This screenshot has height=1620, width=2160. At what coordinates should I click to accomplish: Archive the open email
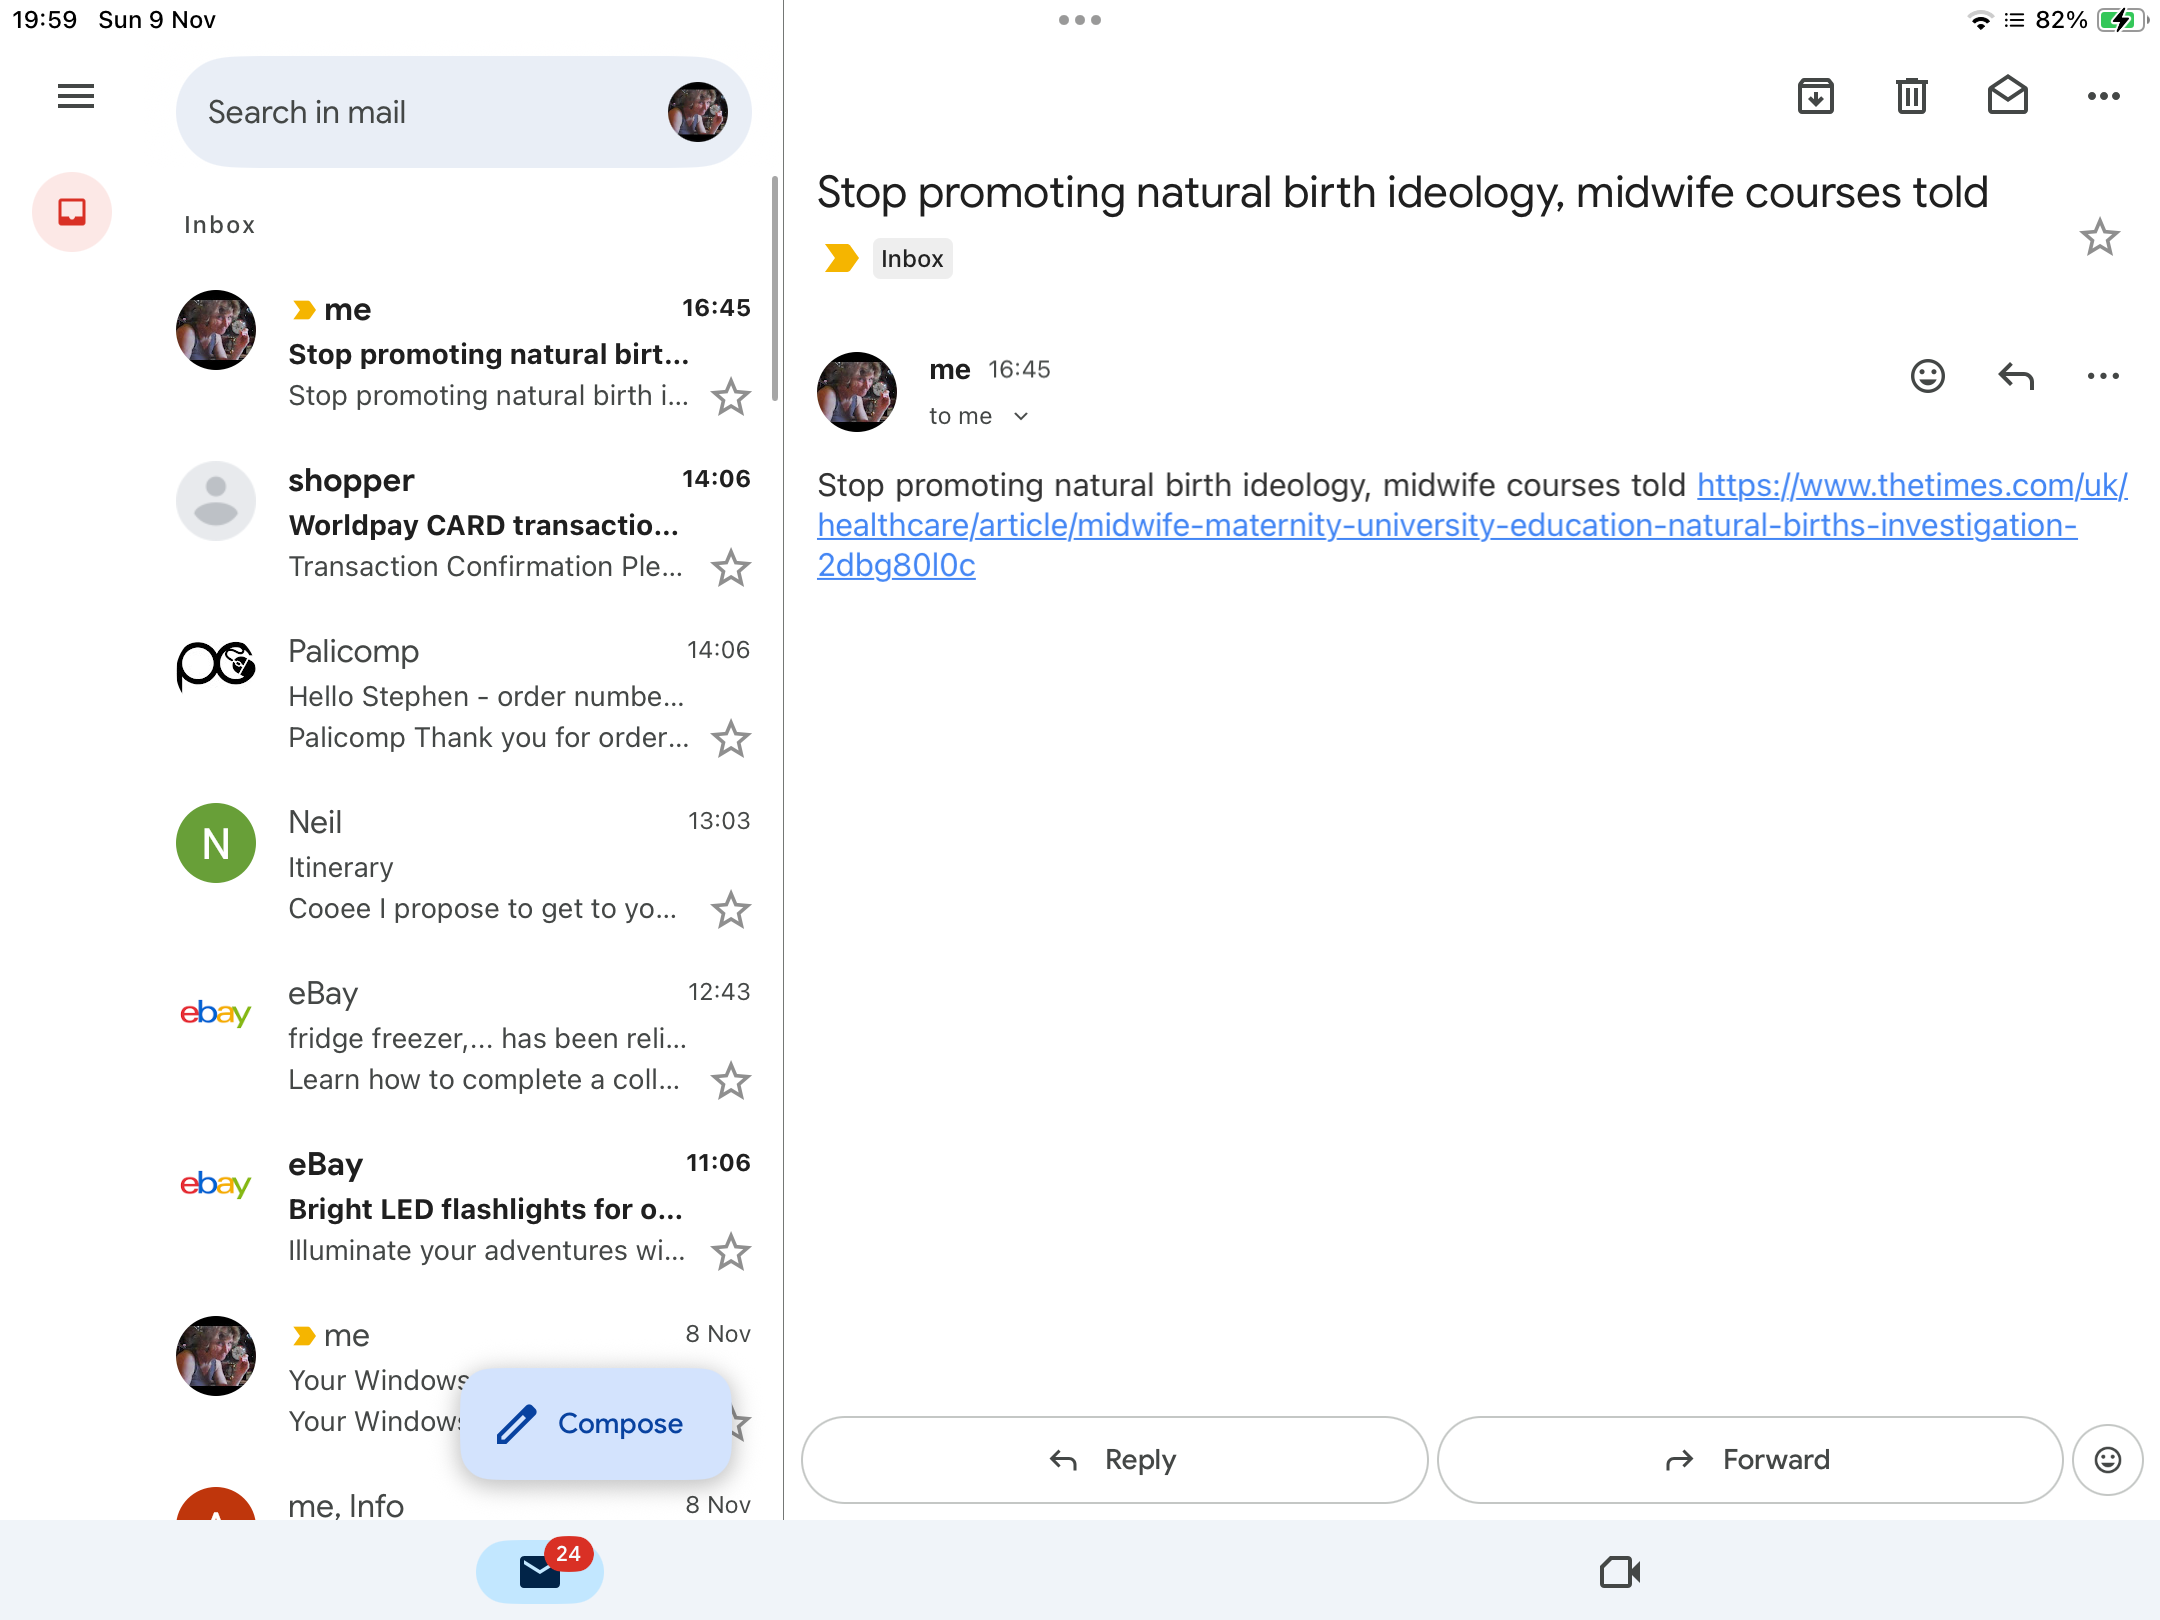click(1815, 97)
